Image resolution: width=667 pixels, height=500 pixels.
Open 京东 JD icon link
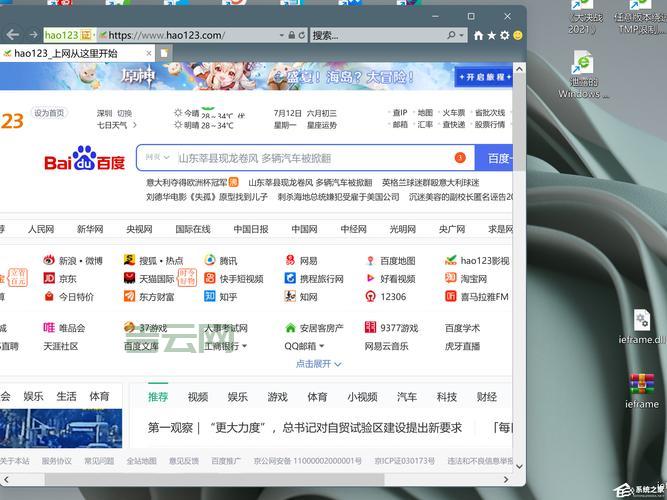click(60, 279)
